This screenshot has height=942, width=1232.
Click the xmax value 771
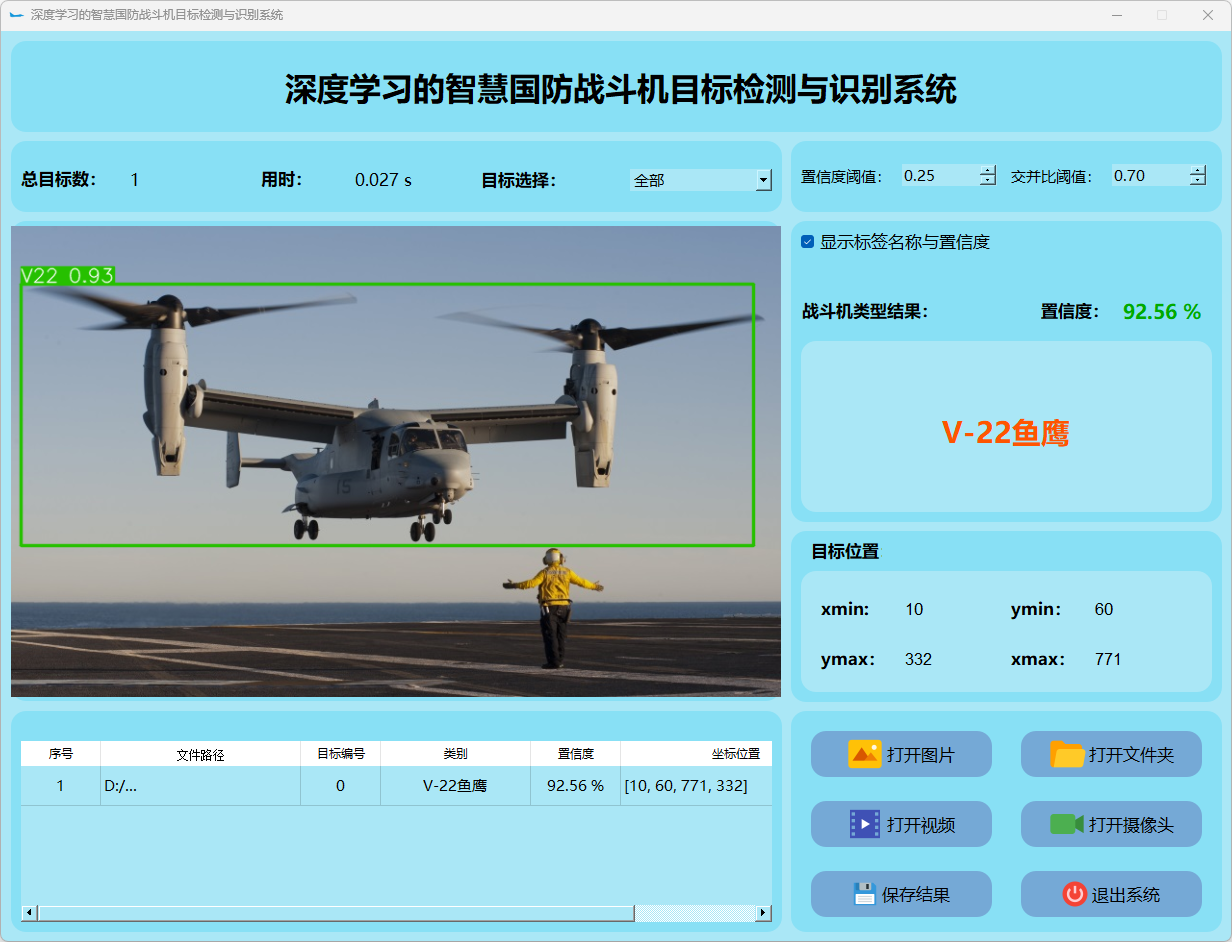click(x=1108, y=659)
